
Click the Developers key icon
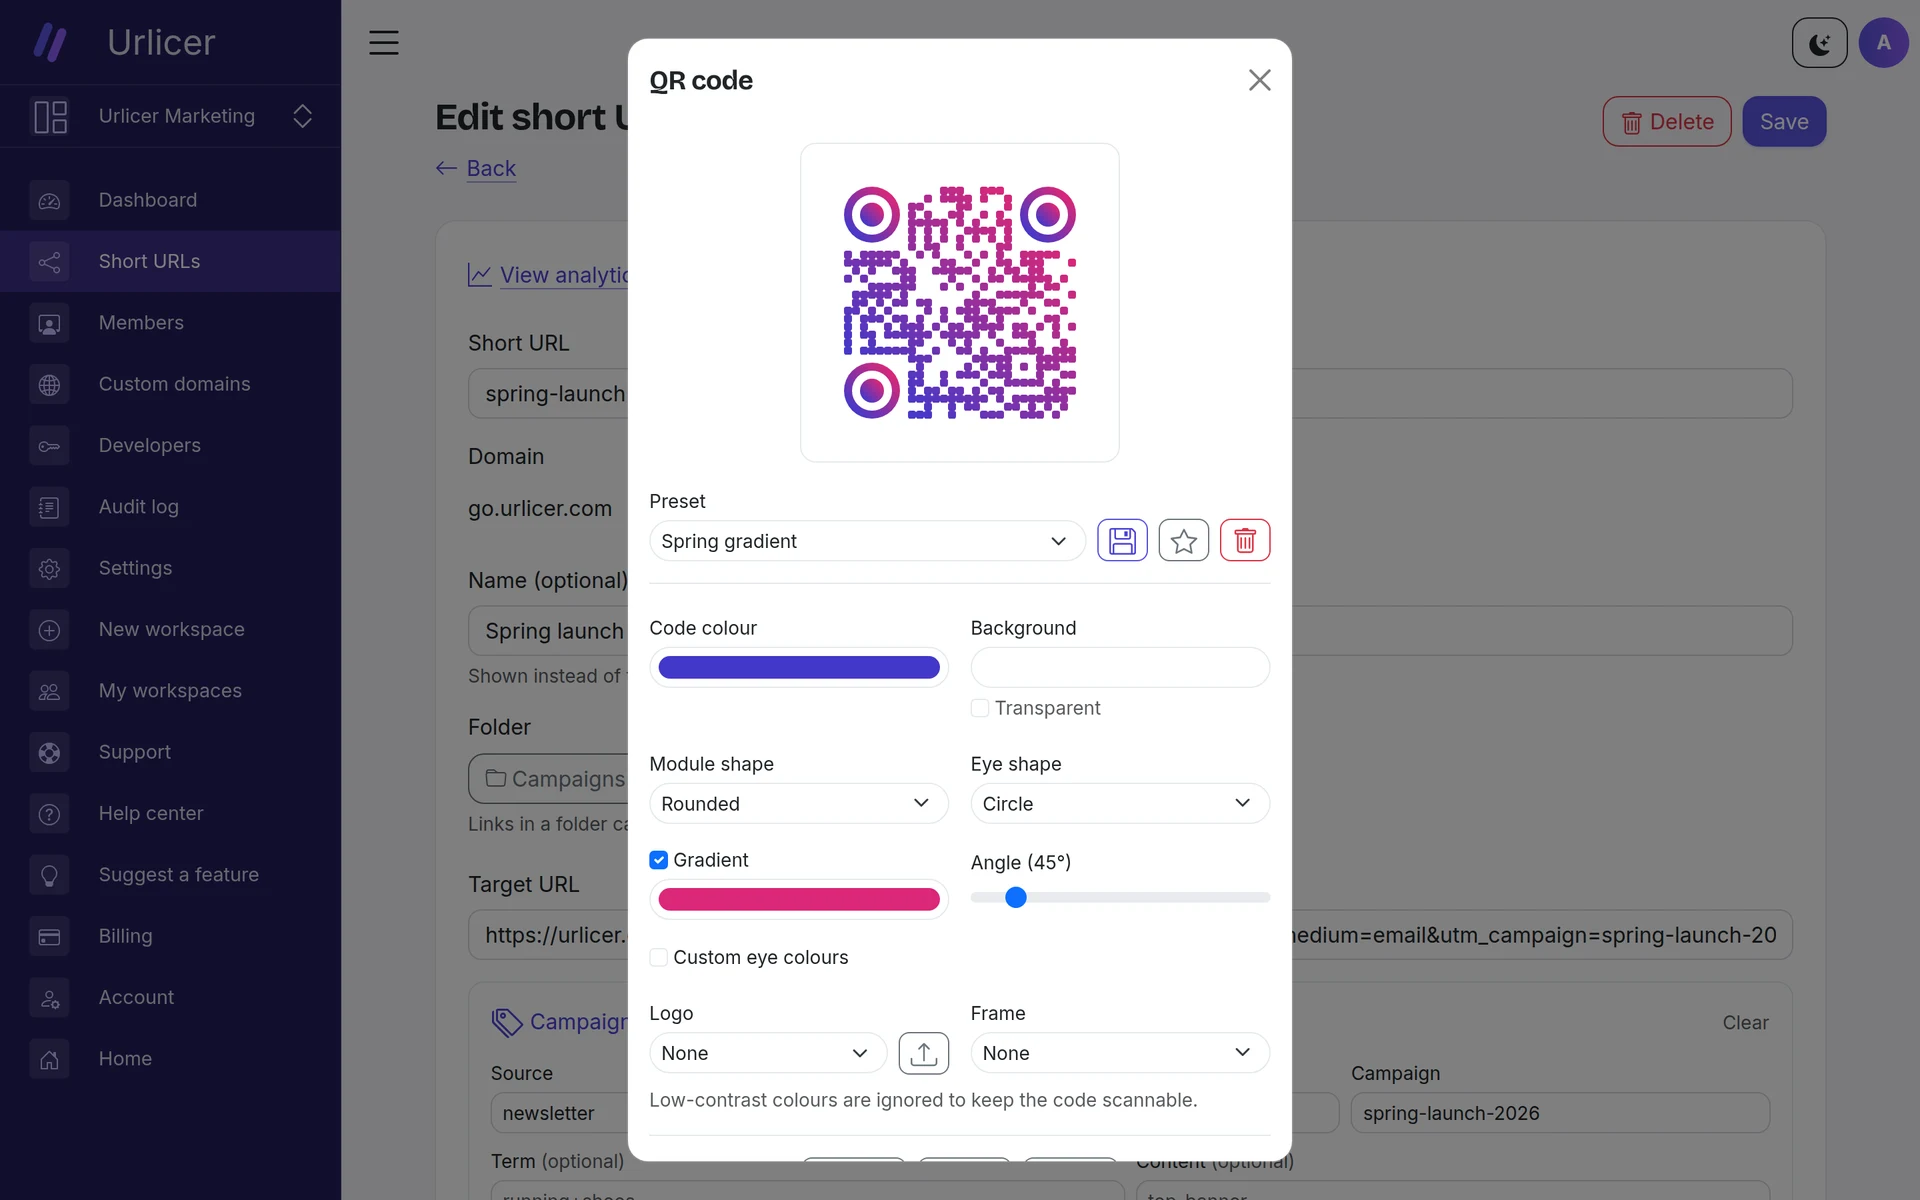49,446
